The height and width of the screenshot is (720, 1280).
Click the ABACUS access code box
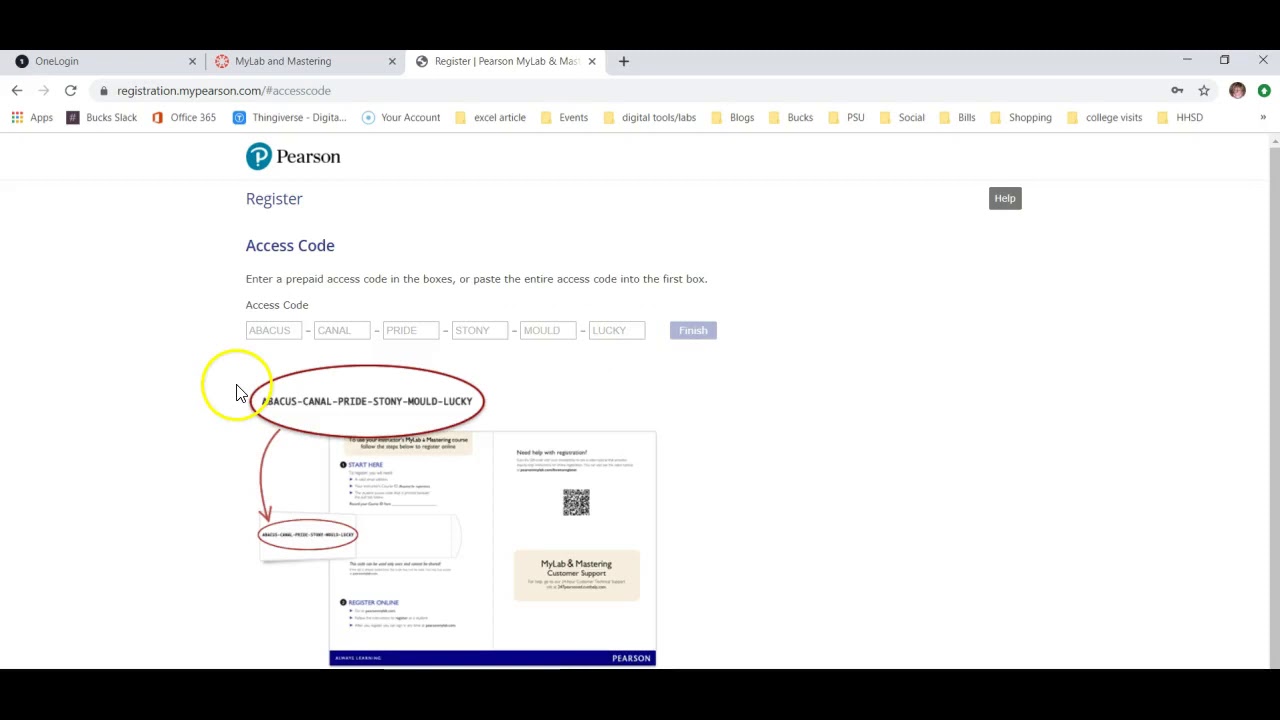(274, 331)
